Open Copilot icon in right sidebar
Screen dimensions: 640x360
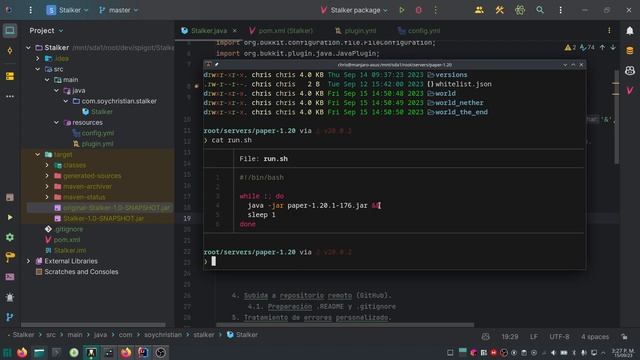[630, 71]
